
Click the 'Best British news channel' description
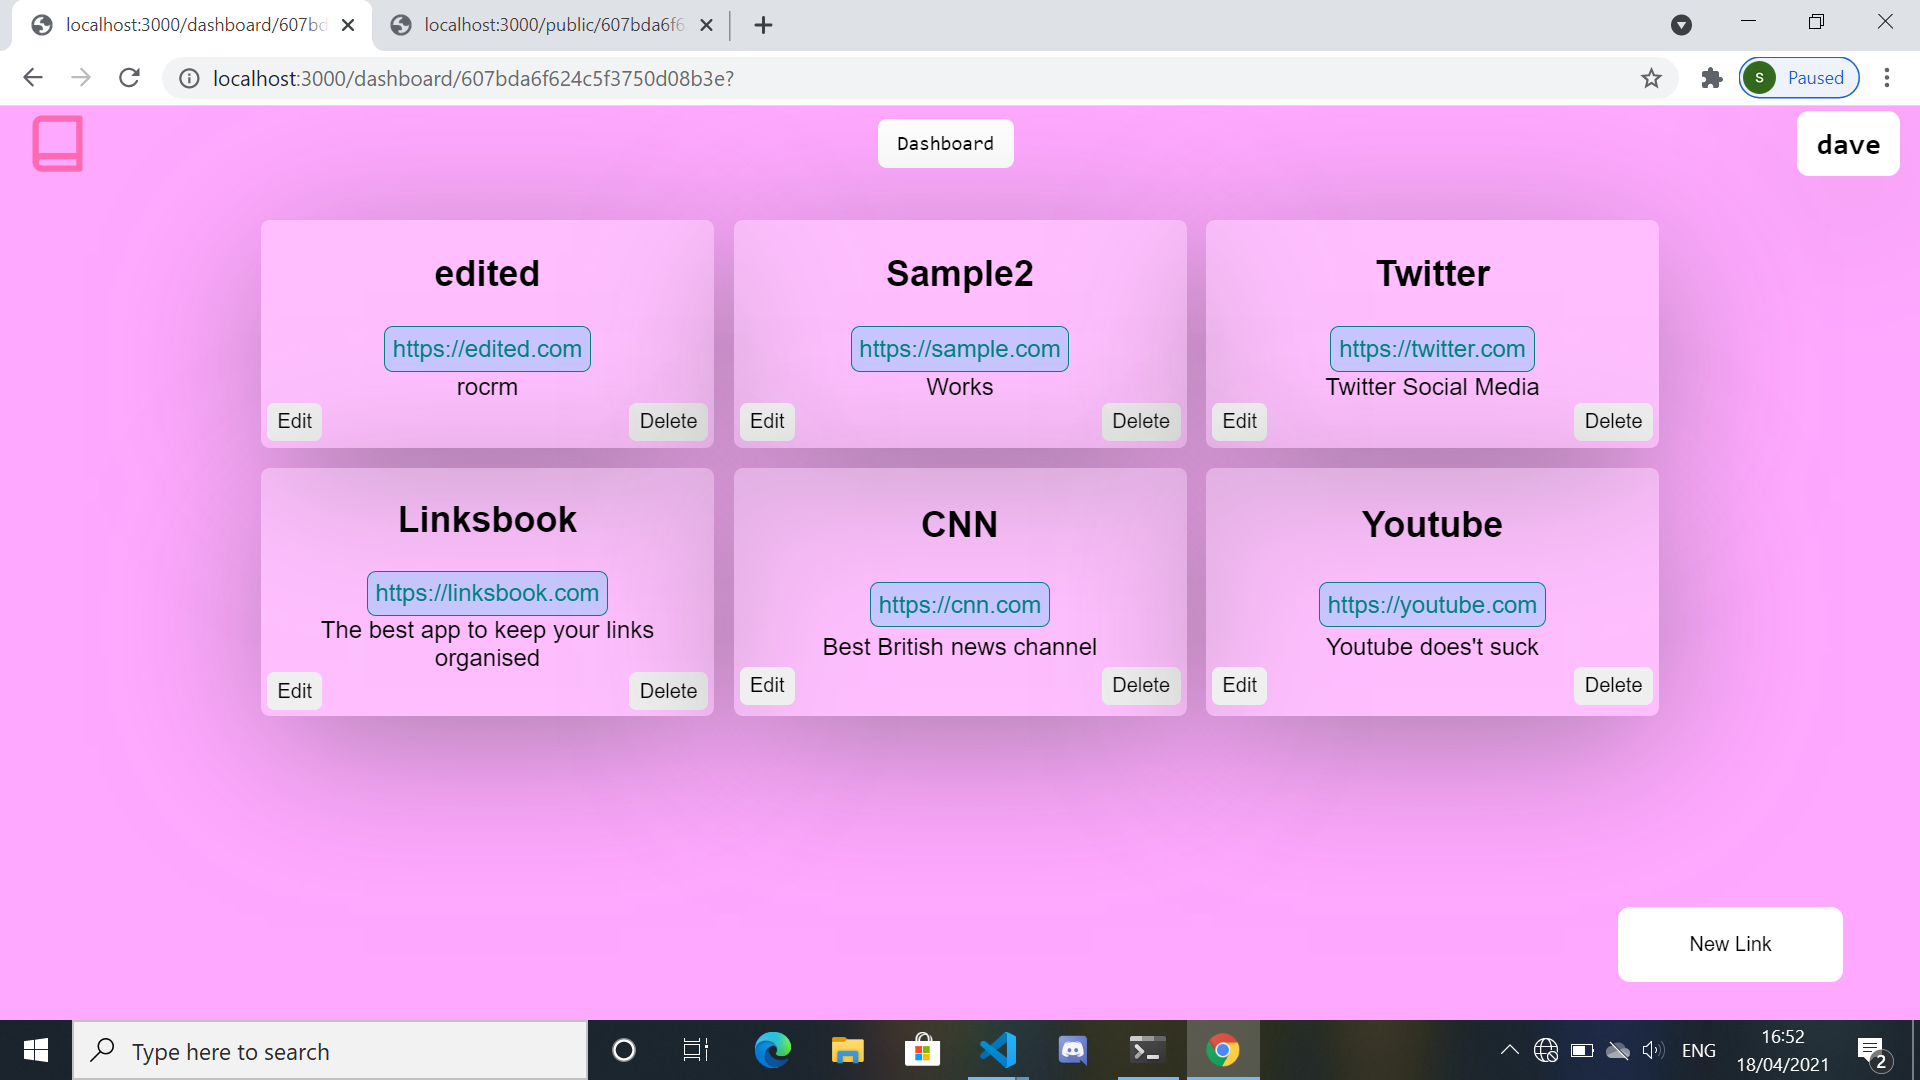click(x=960, y=647)
